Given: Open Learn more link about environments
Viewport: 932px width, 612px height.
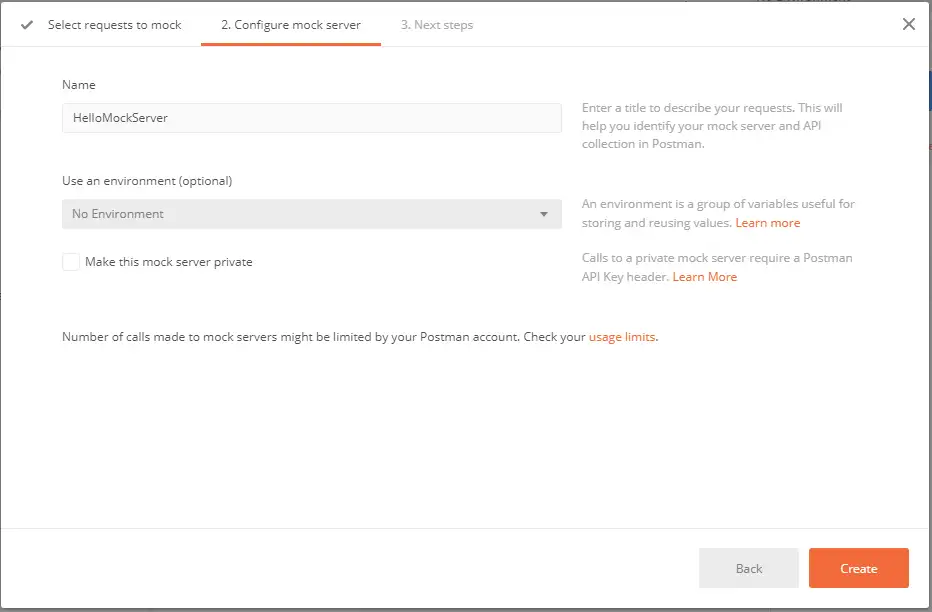Looking at the screenshot, I should 767,223.
